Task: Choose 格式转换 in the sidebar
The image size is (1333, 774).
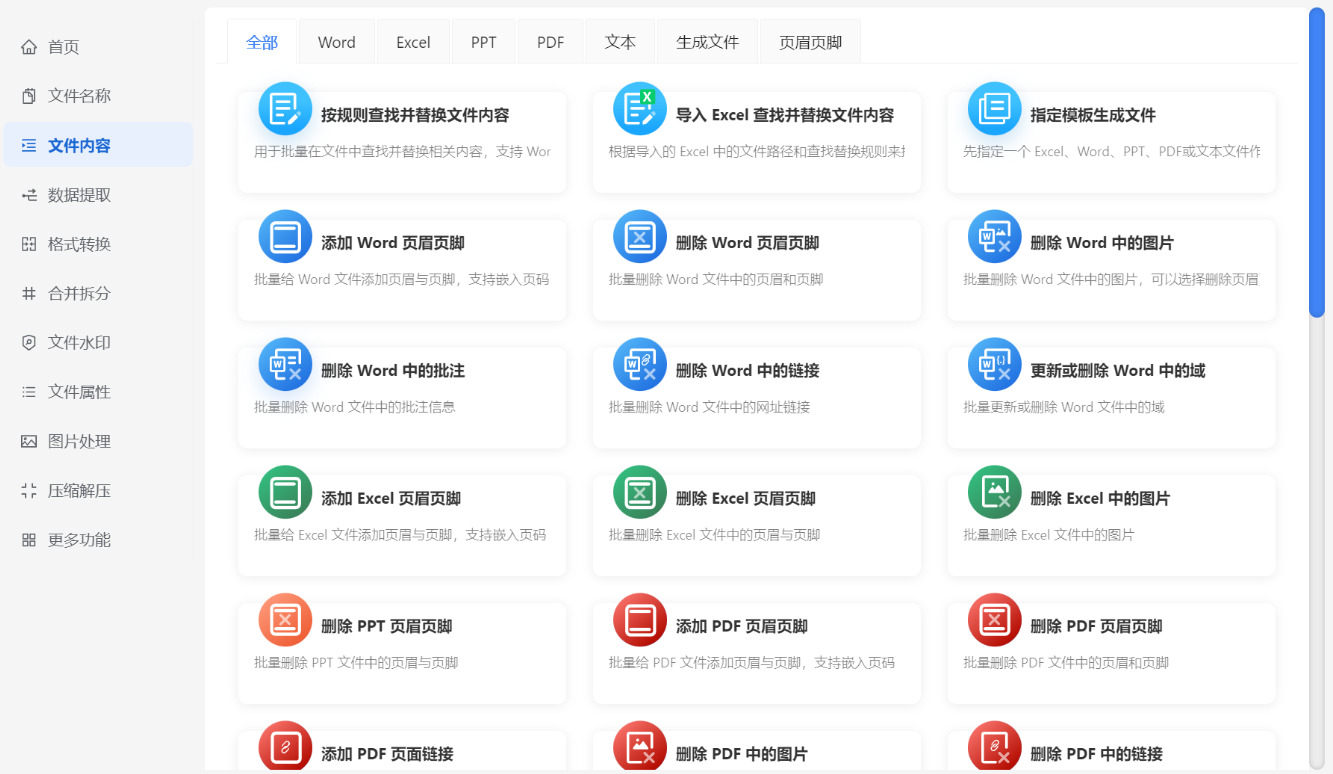Action: click(x=98, y=244)
